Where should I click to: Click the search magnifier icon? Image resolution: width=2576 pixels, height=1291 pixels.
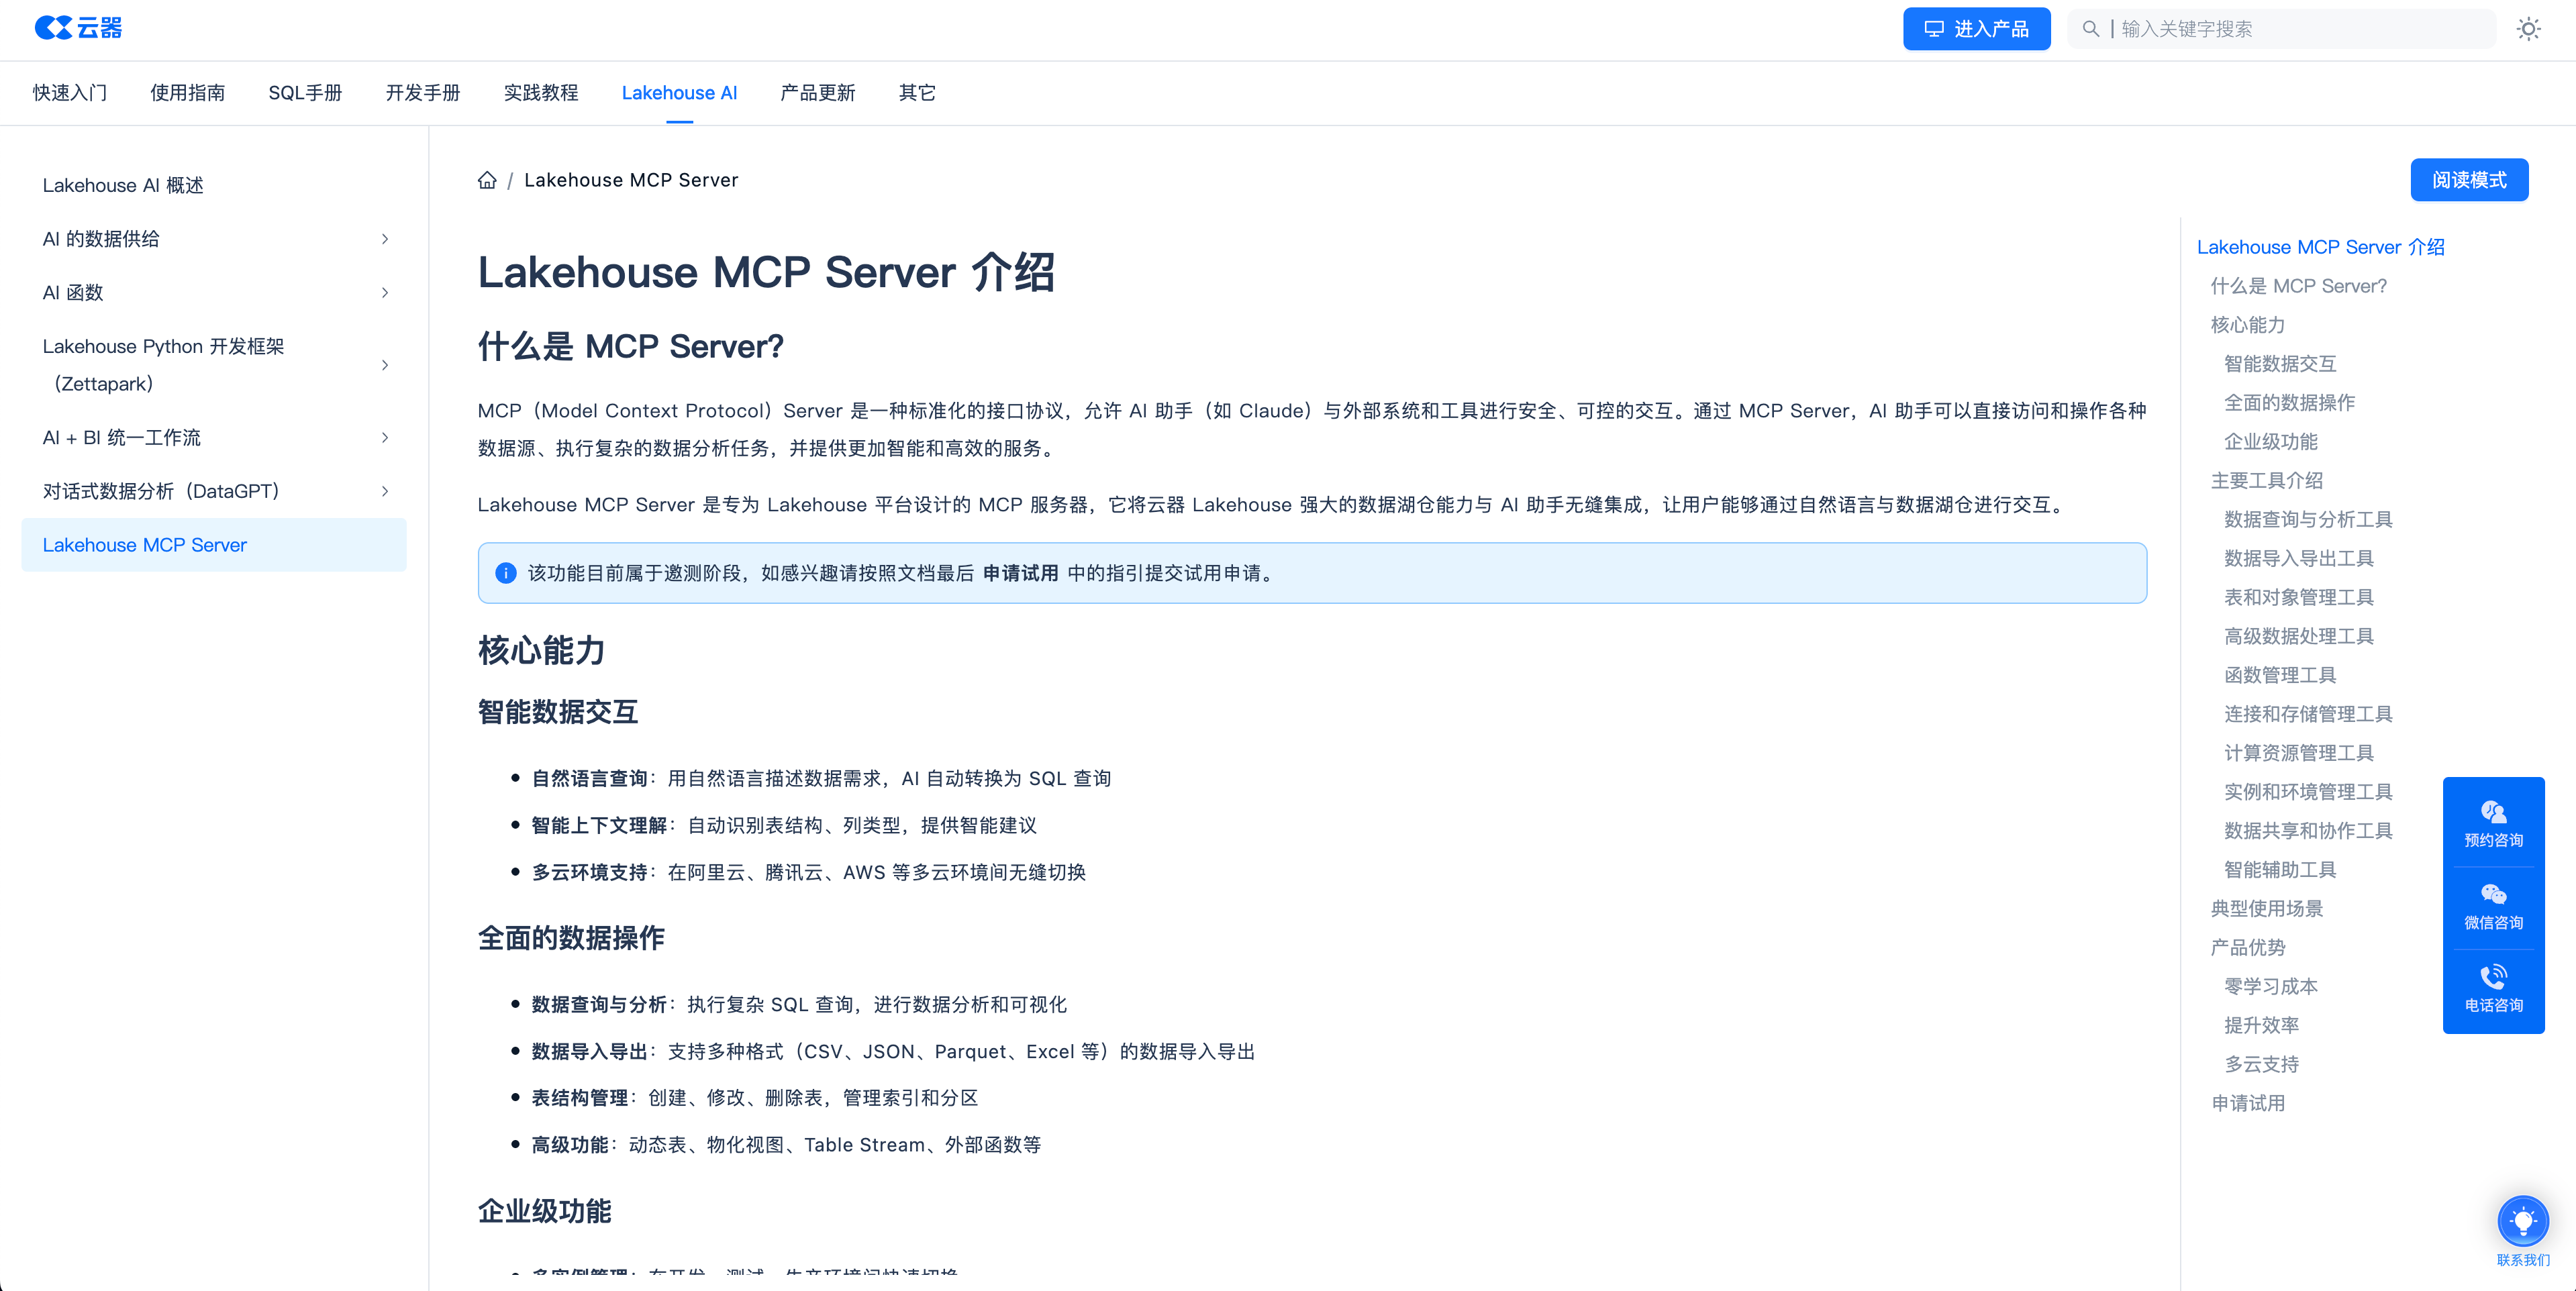click(2090, 29)
